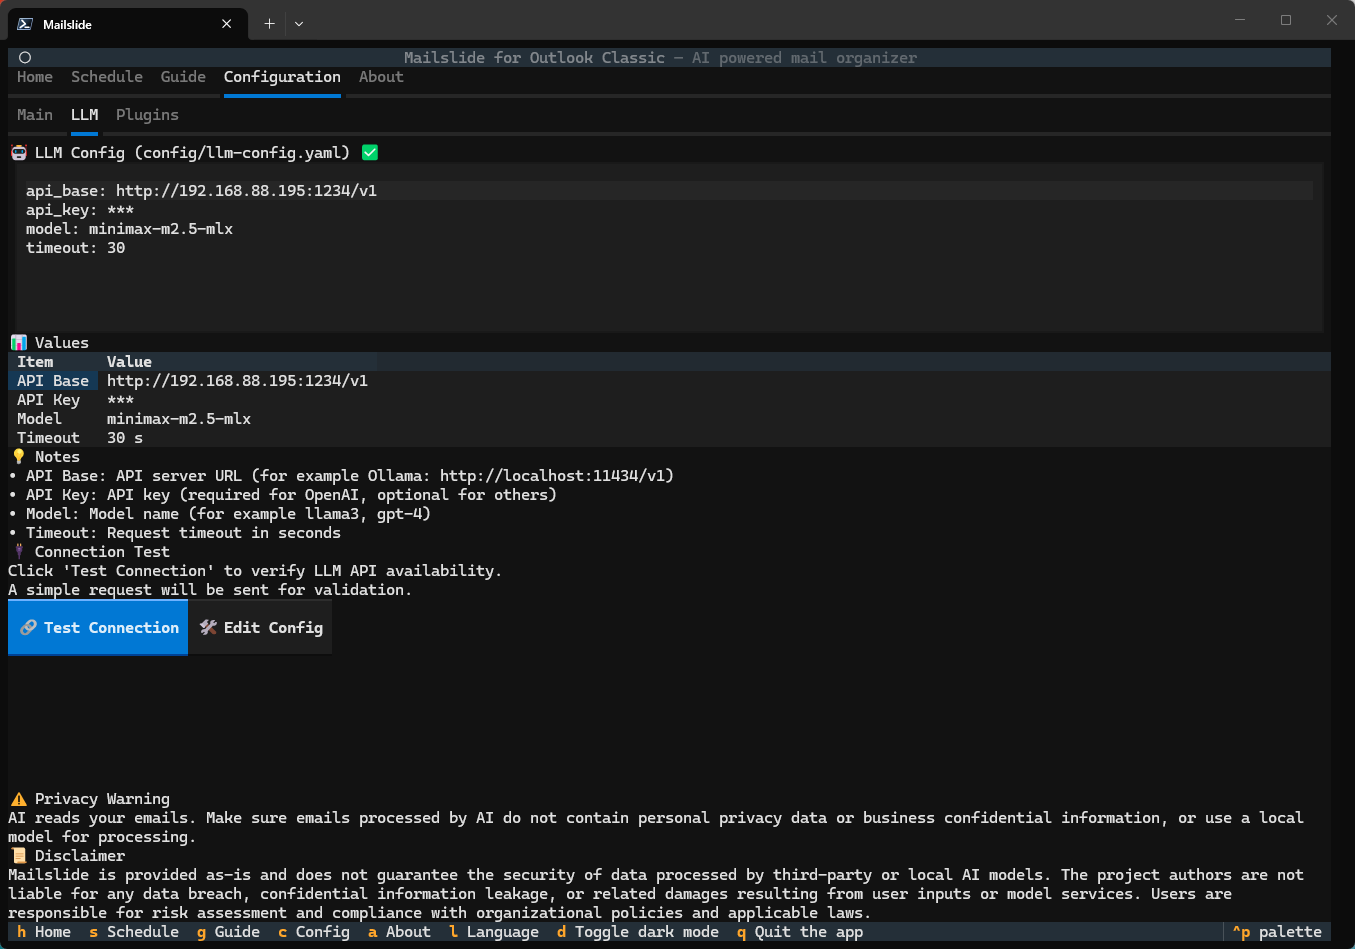This screenshot has height=949, width=1355.
Task: Close the Mailslide terminal tab
Action: (x=227, y=24)
